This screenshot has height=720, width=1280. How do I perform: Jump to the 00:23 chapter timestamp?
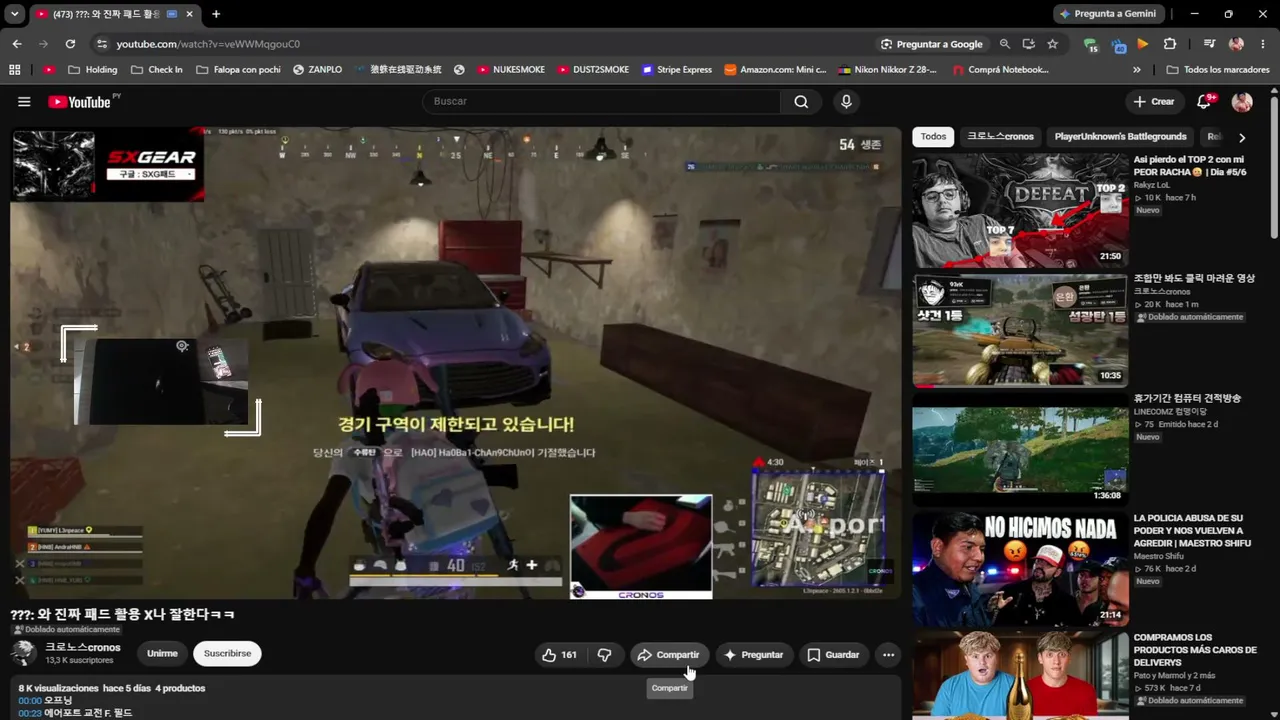(x=30, y=713)
